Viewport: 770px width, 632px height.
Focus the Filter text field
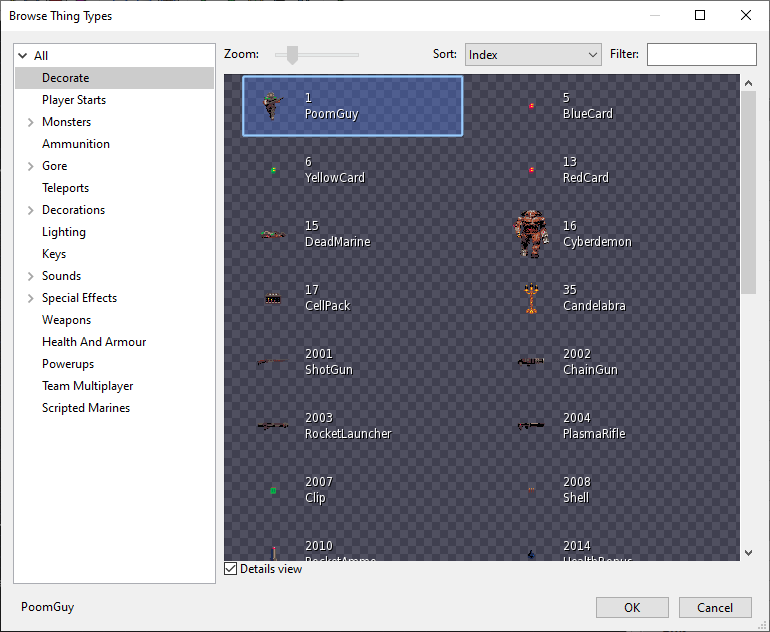(x=702, y=55)
